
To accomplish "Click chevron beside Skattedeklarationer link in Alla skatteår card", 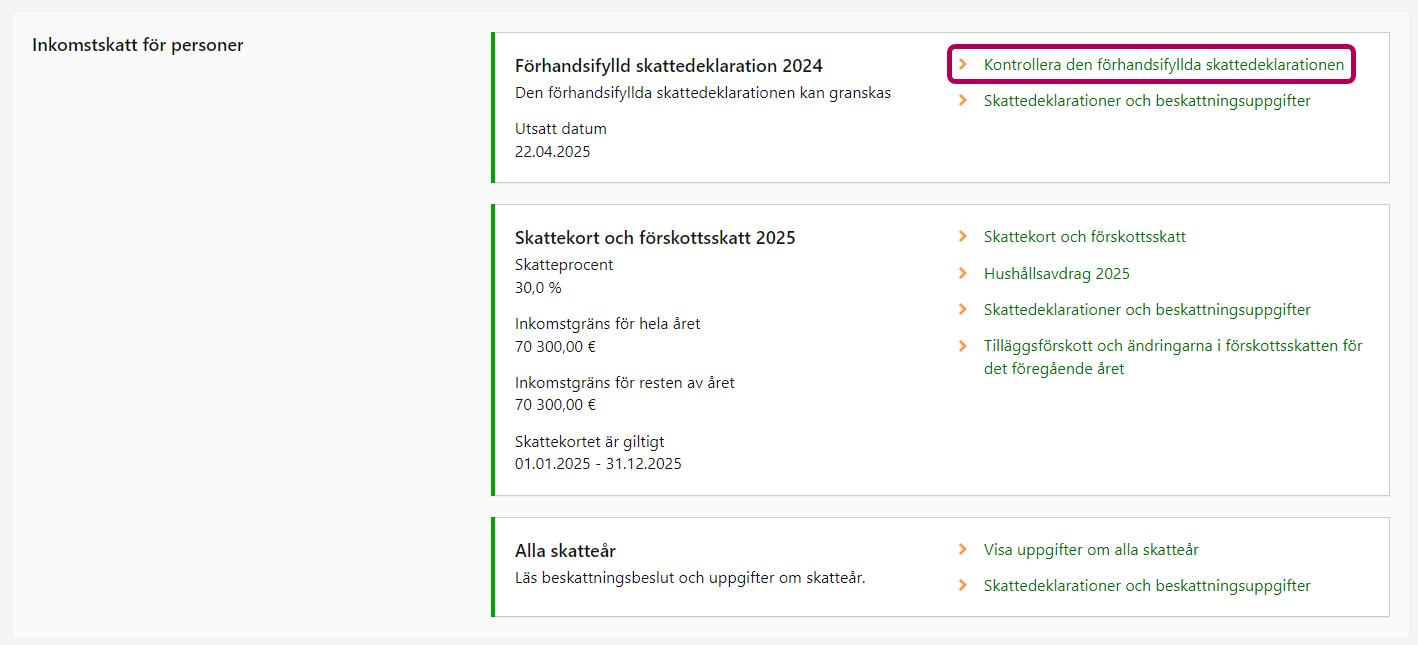I will click(963, 585).
